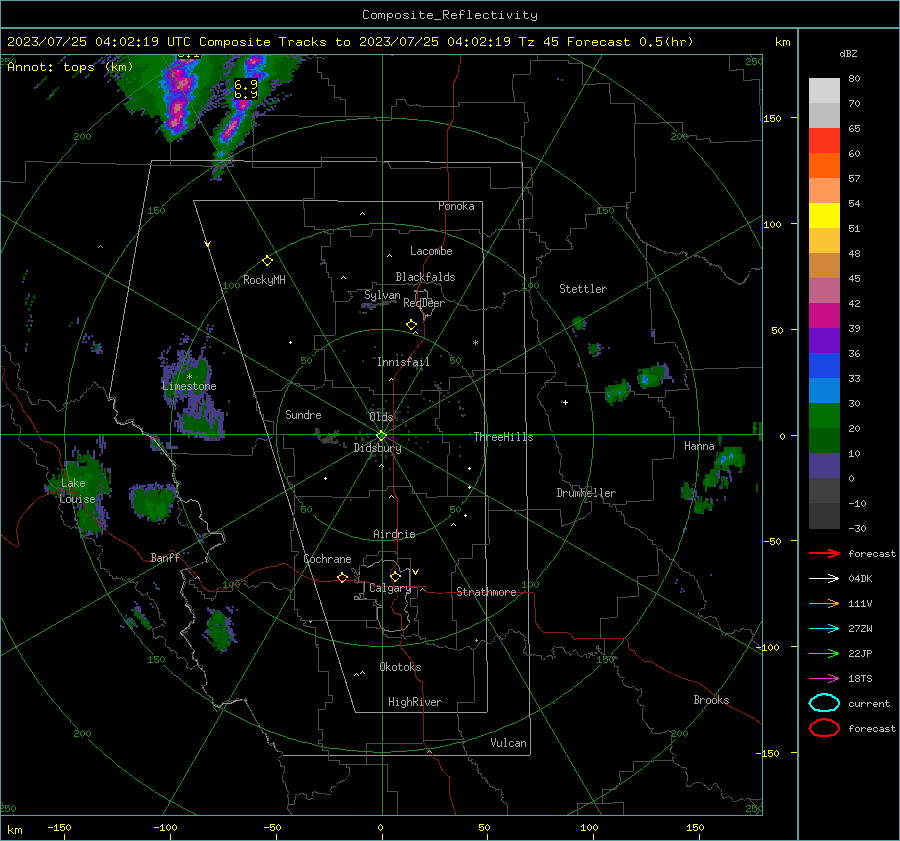Click the Lake Louise label
Screen dimensions: 900x841
[77, 491]
